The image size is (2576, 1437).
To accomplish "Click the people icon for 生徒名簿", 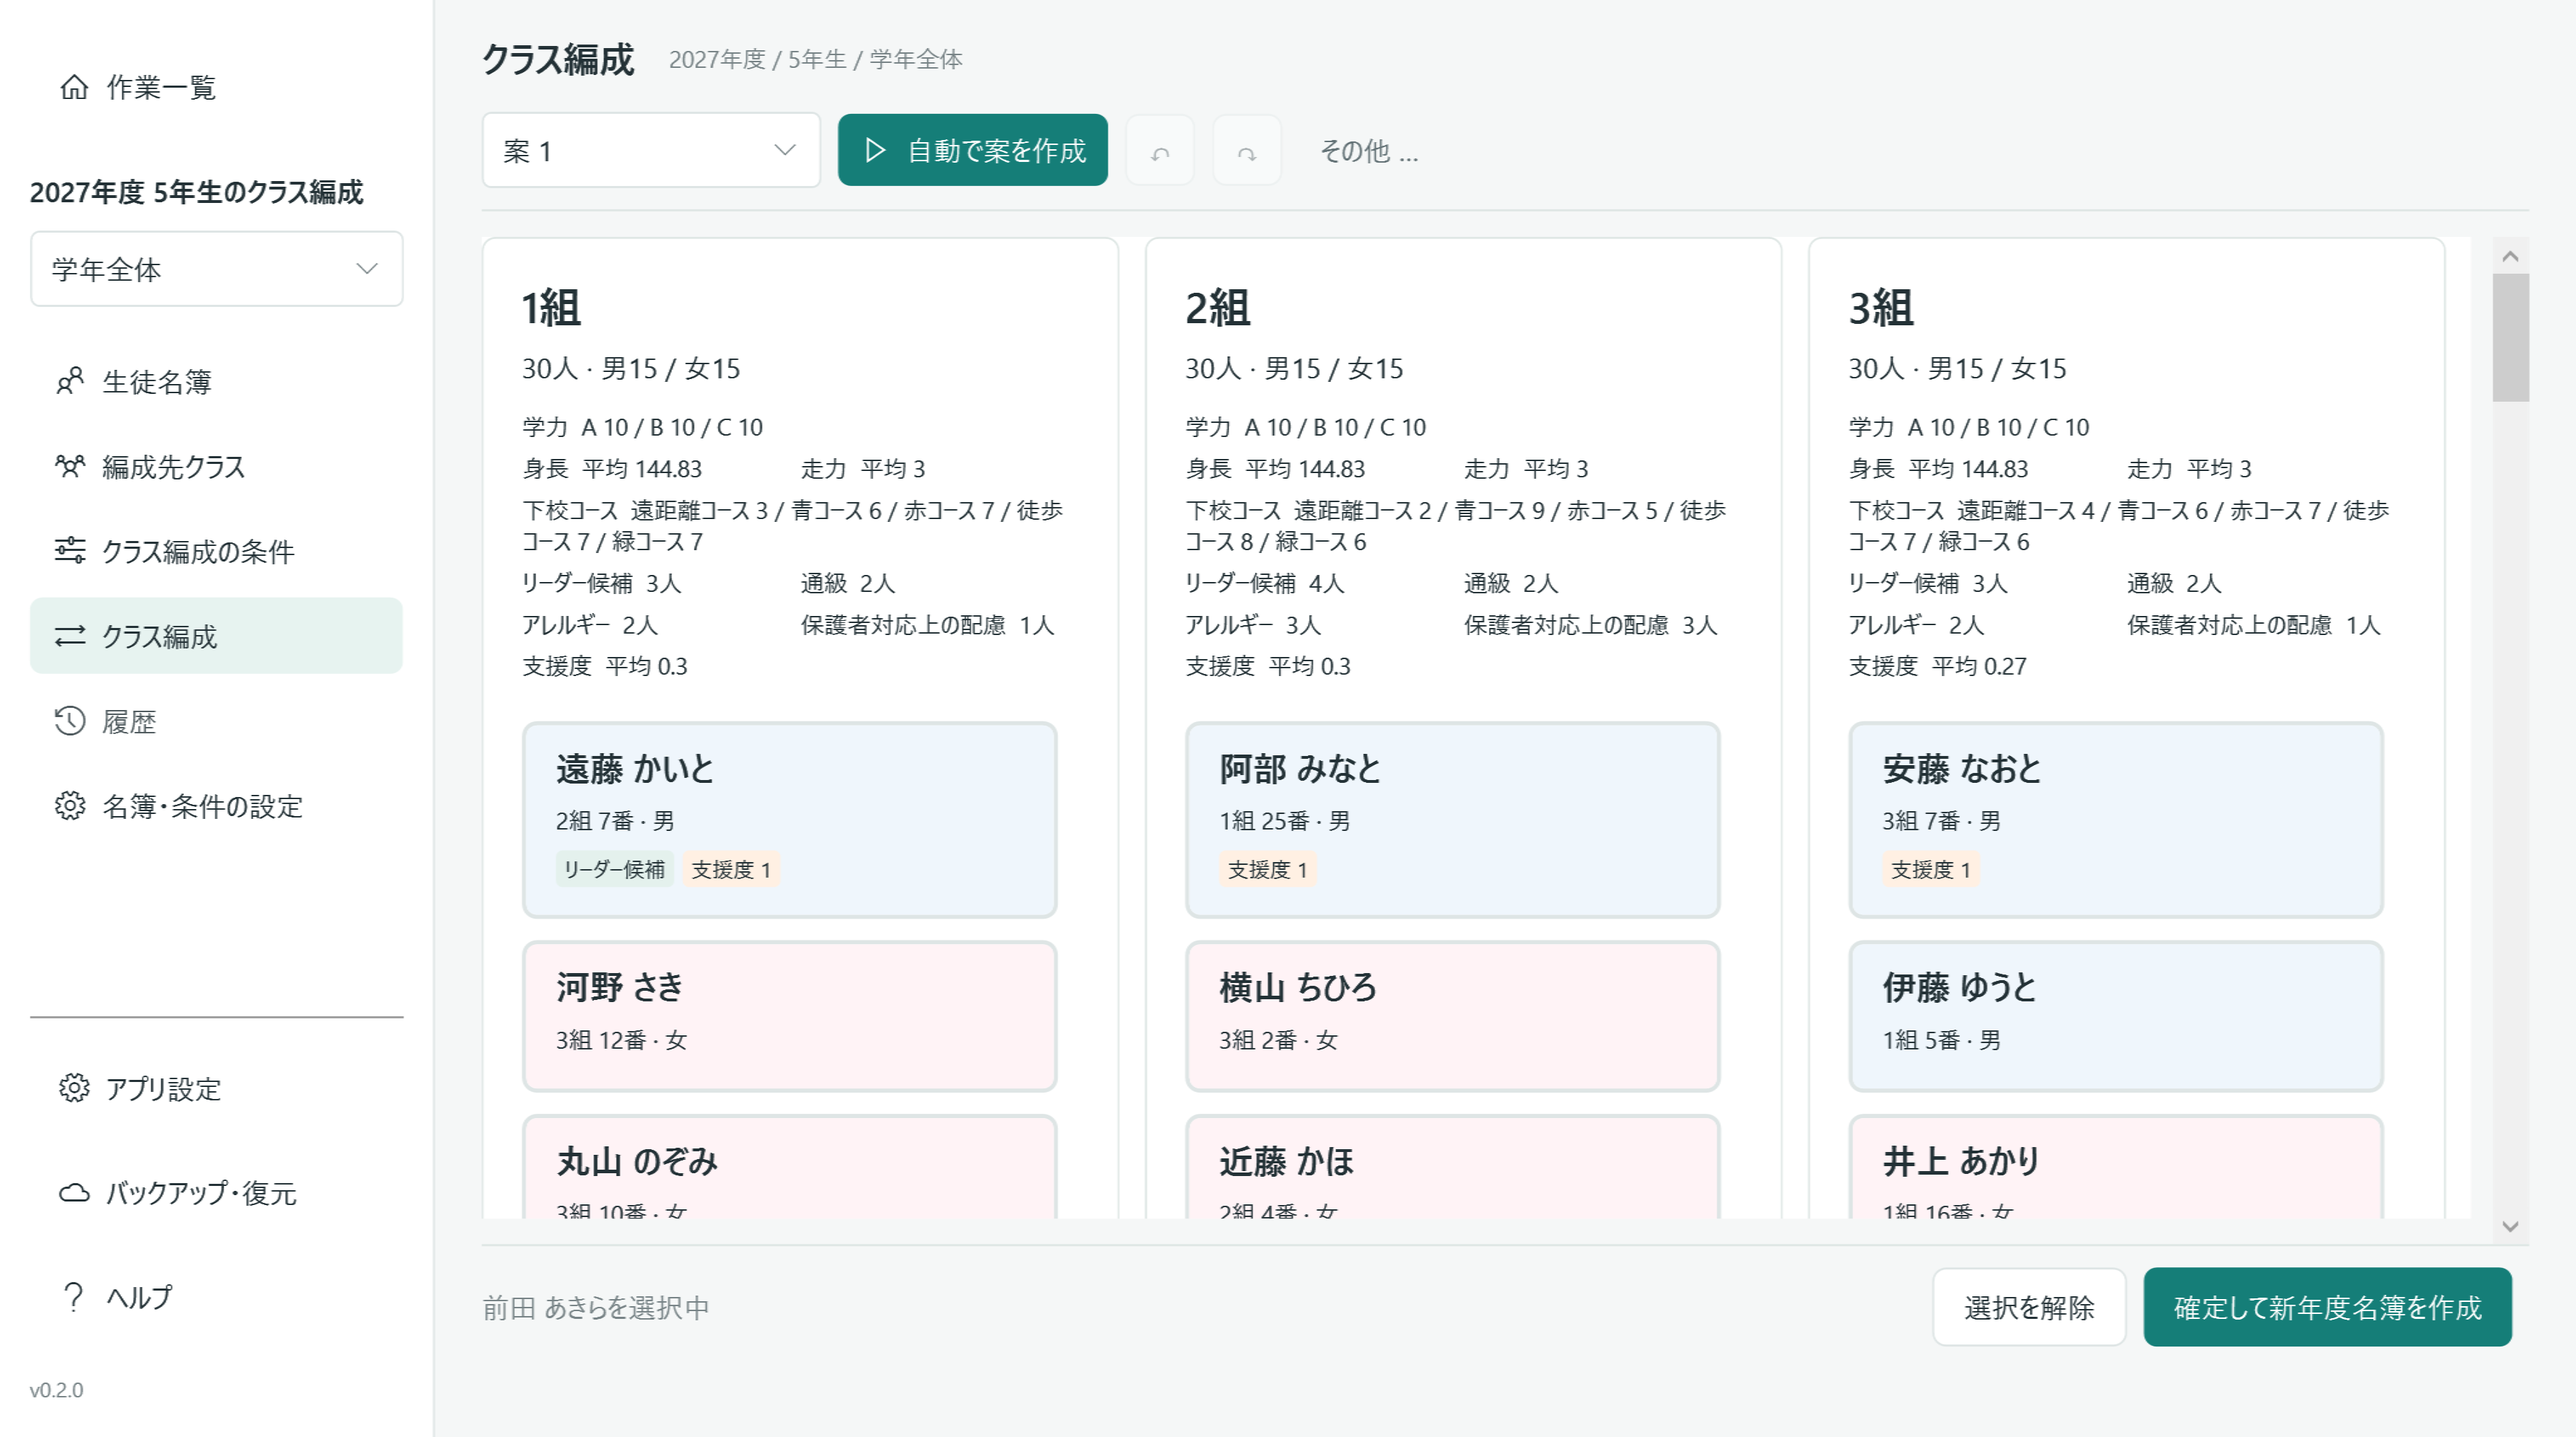I will (x=70, y=381).
